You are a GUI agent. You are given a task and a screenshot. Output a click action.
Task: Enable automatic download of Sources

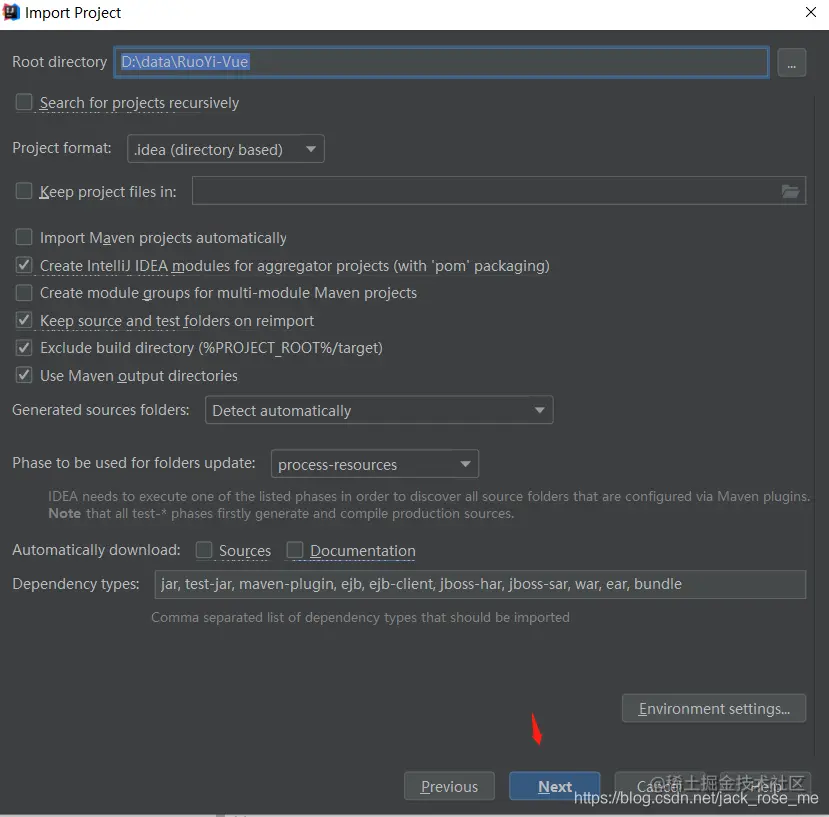click(x=204, y=550)
